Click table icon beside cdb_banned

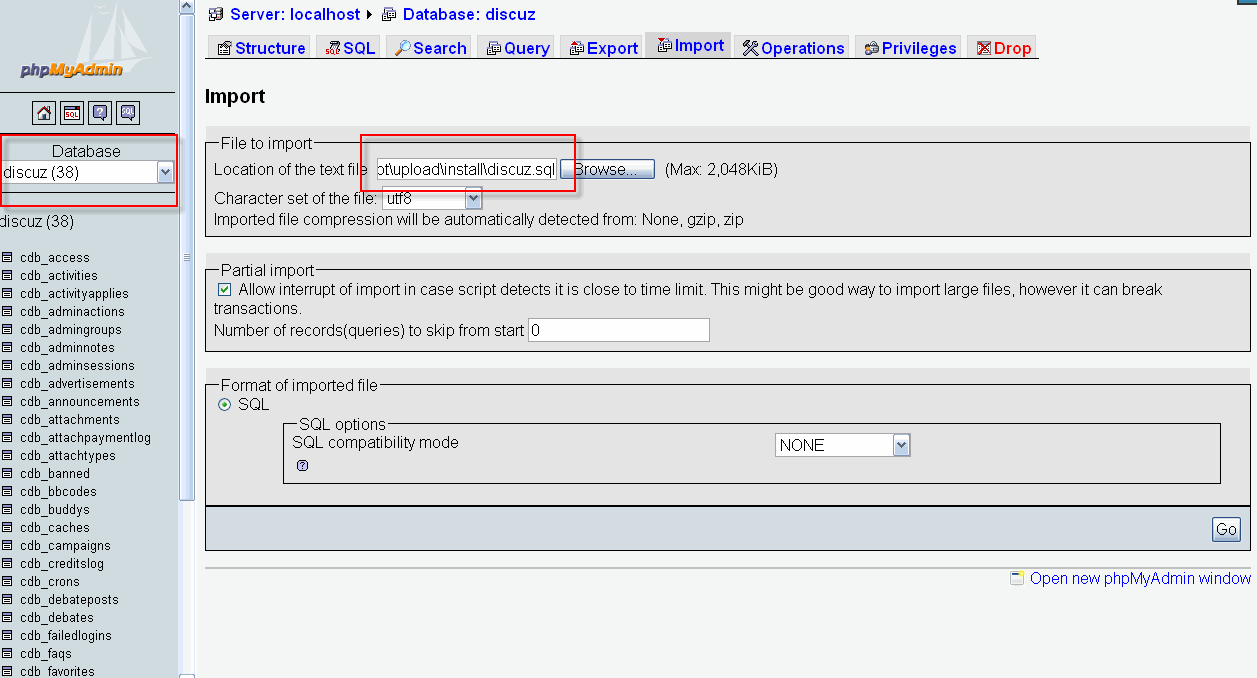pos(7,474)
